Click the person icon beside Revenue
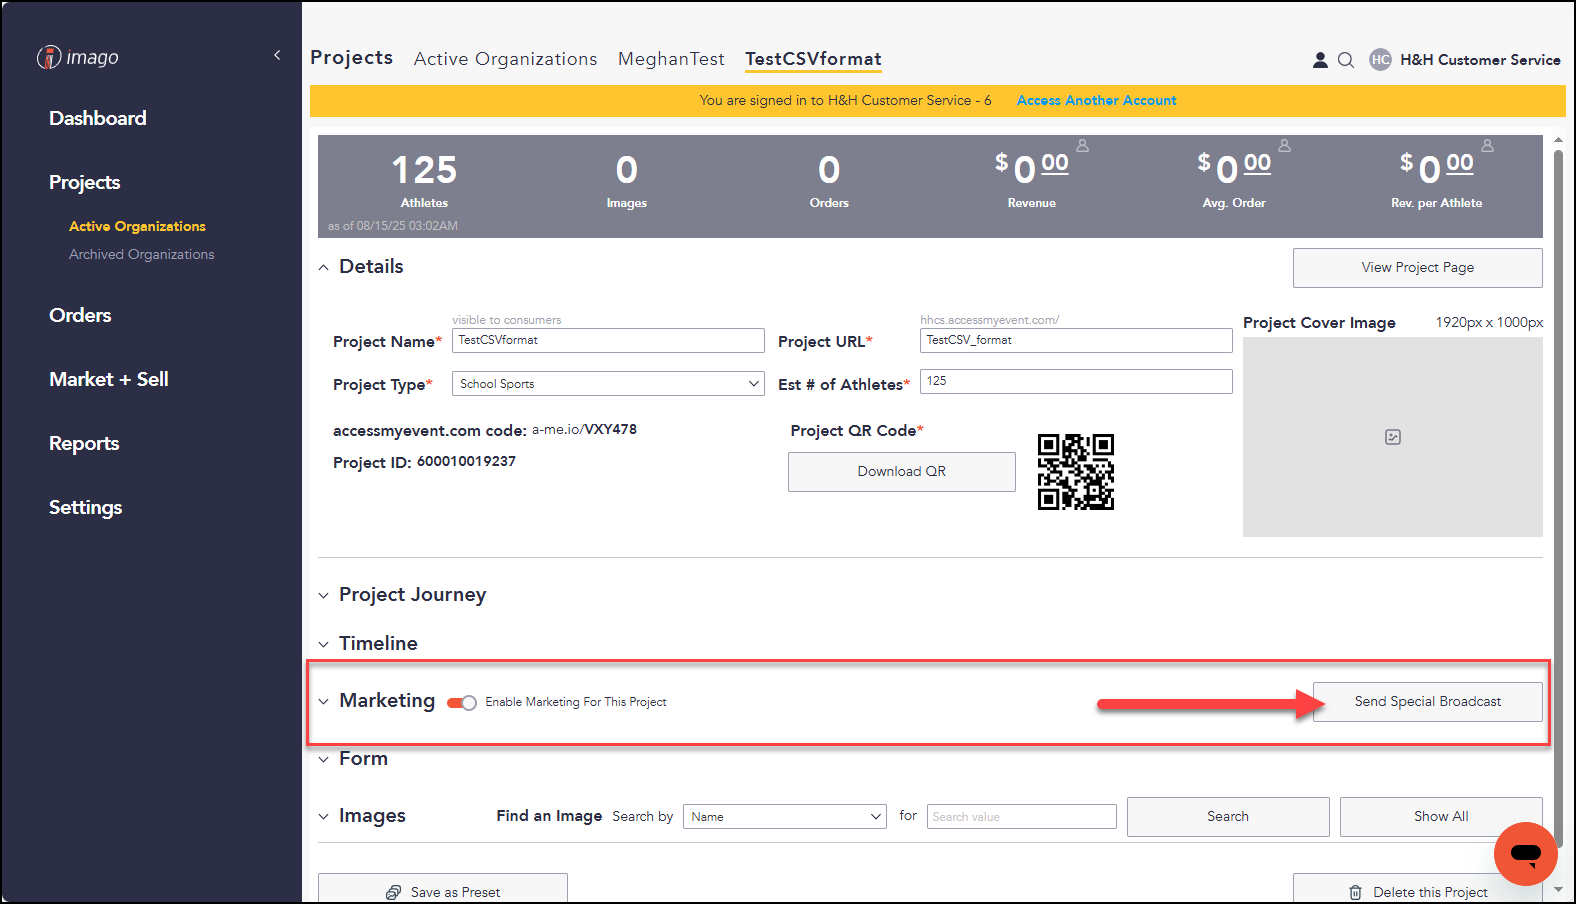This screenshot has height=904, width=1576. tap(1082, 146)
